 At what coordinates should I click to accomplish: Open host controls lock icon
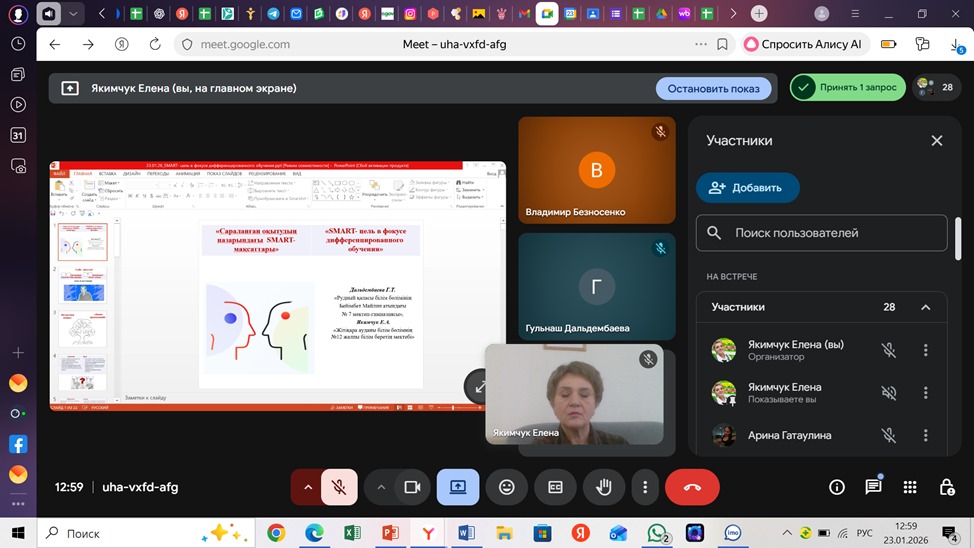pyautogui.click(x=946, y=487)
